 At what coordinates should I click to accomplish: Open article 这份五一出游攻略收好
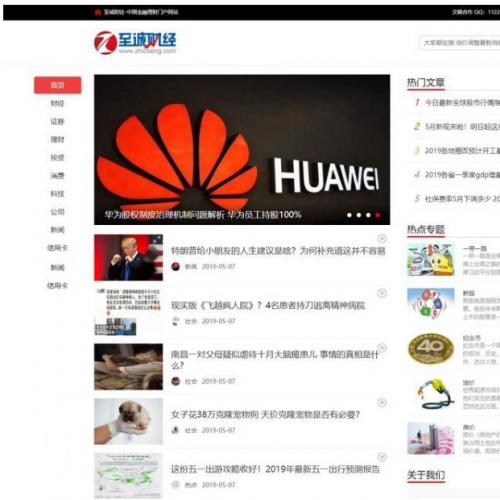275,469
